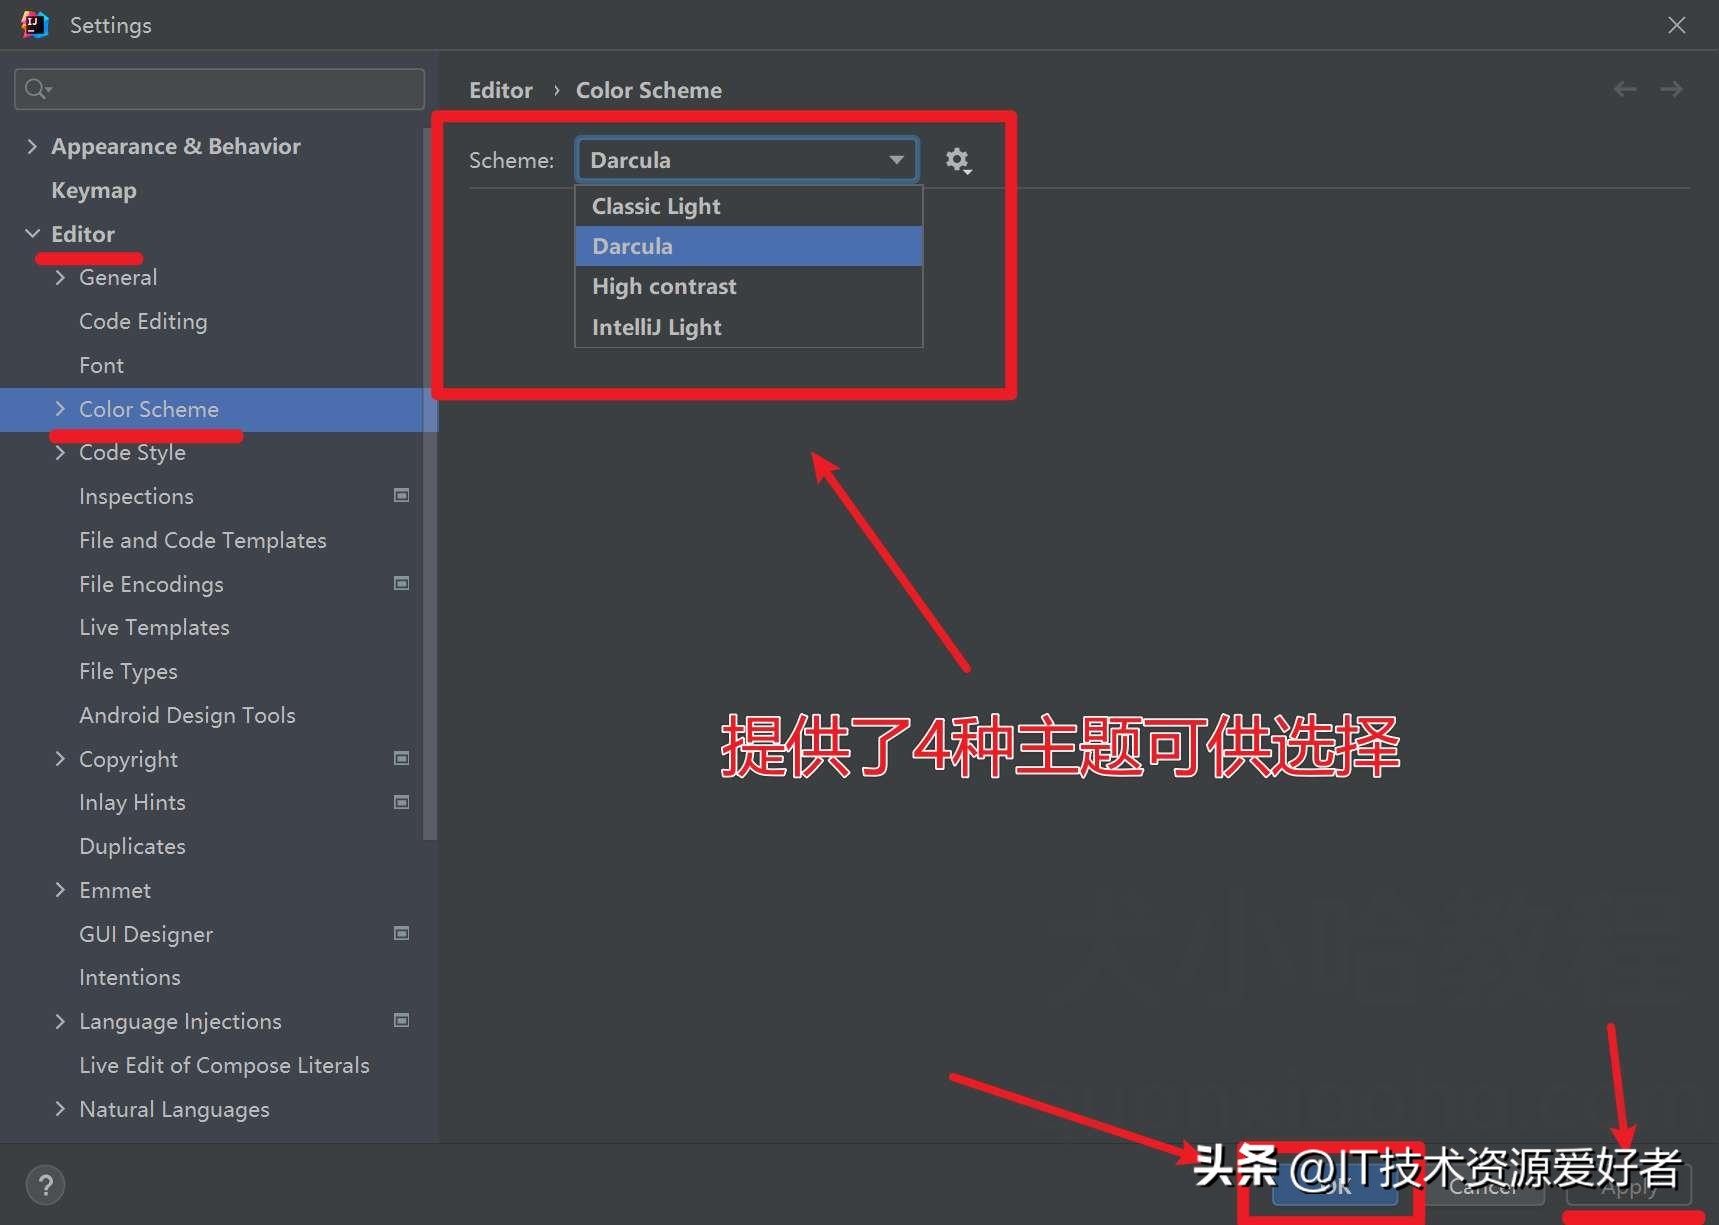The width and height of the screenshot is (1719, 1225).
Task: Click the Language Injections project-level icon
Action: [402, 1020]
